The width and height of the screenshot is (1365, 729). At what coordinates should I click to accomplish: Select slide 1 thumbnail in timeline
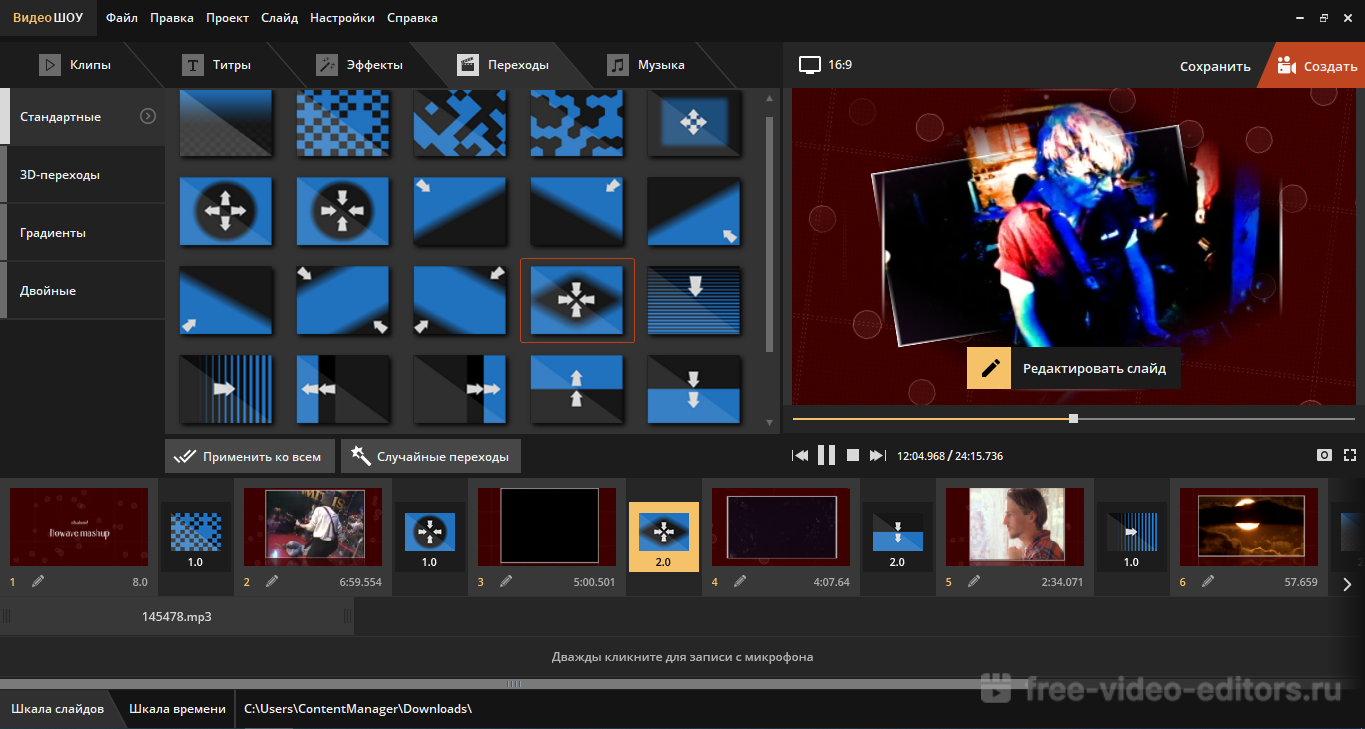coord(79,527)
